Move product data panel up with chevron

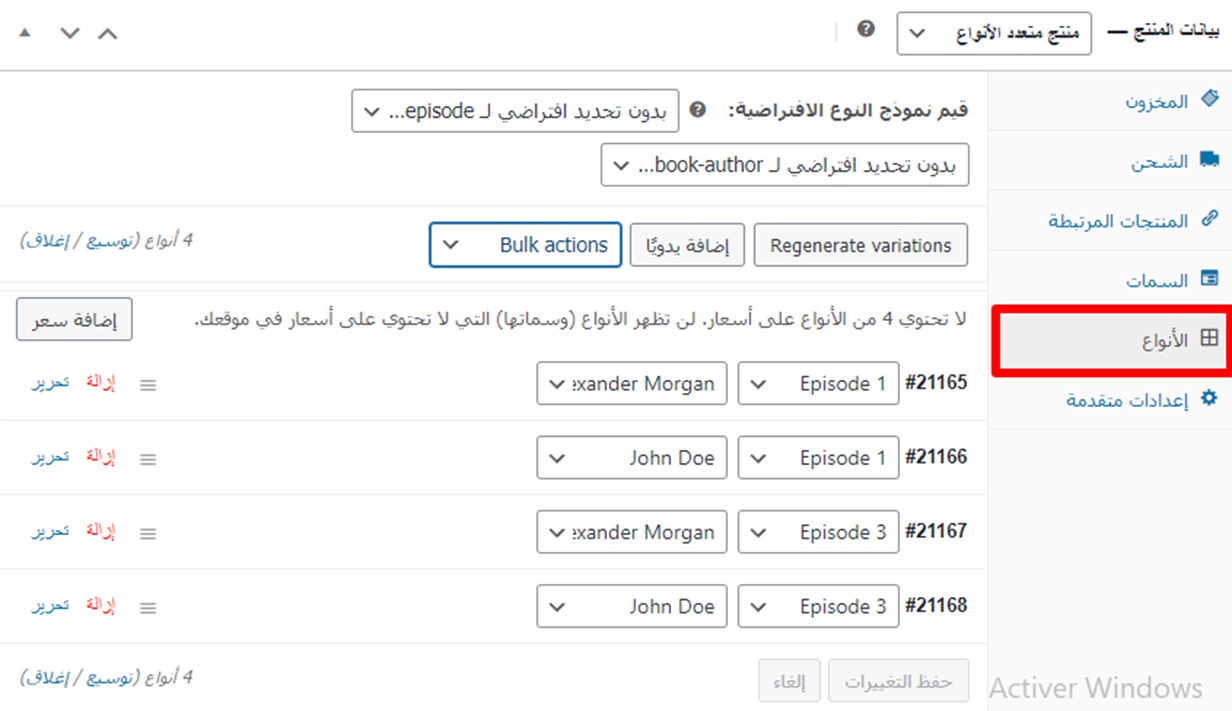(x=108, y=33)
